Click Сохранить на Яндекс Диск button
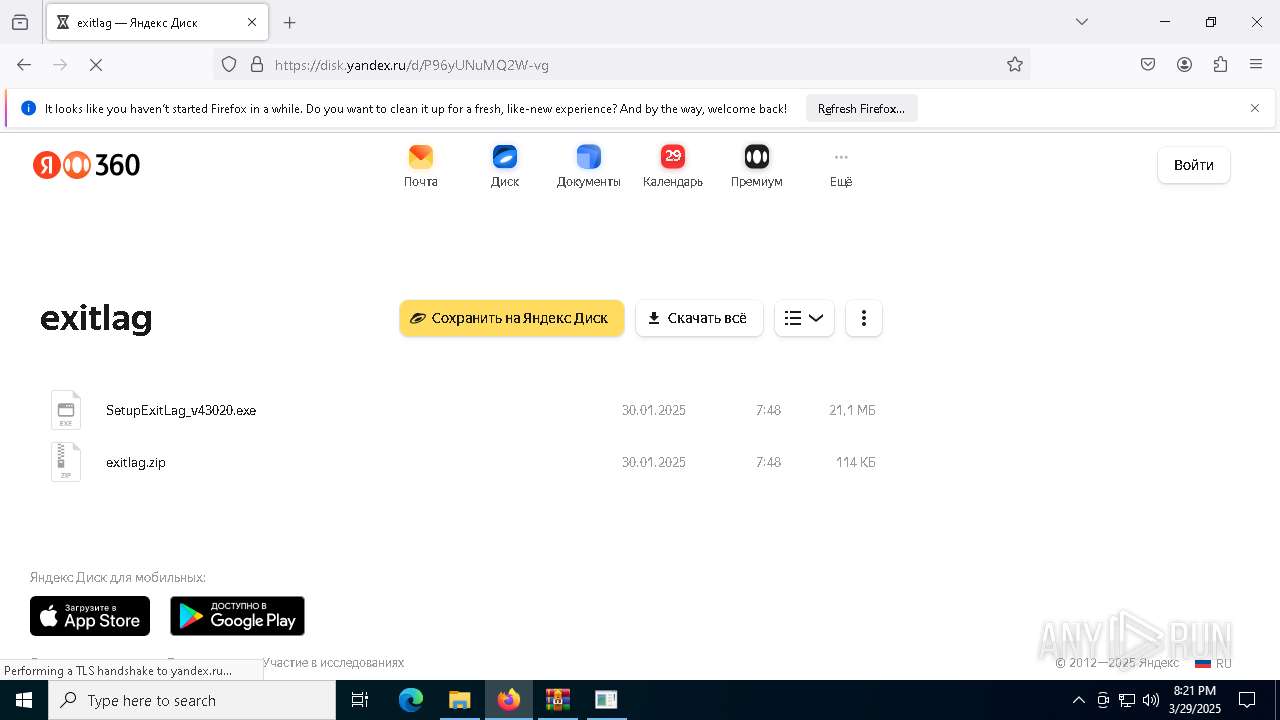This screenshot has width=1280, height=720. [512, 318]
